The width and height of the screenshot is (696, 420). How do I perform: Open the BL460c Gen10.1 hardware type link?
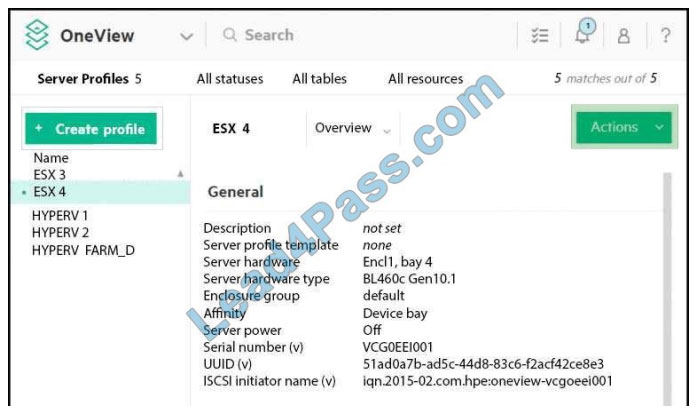click(409, 279)
